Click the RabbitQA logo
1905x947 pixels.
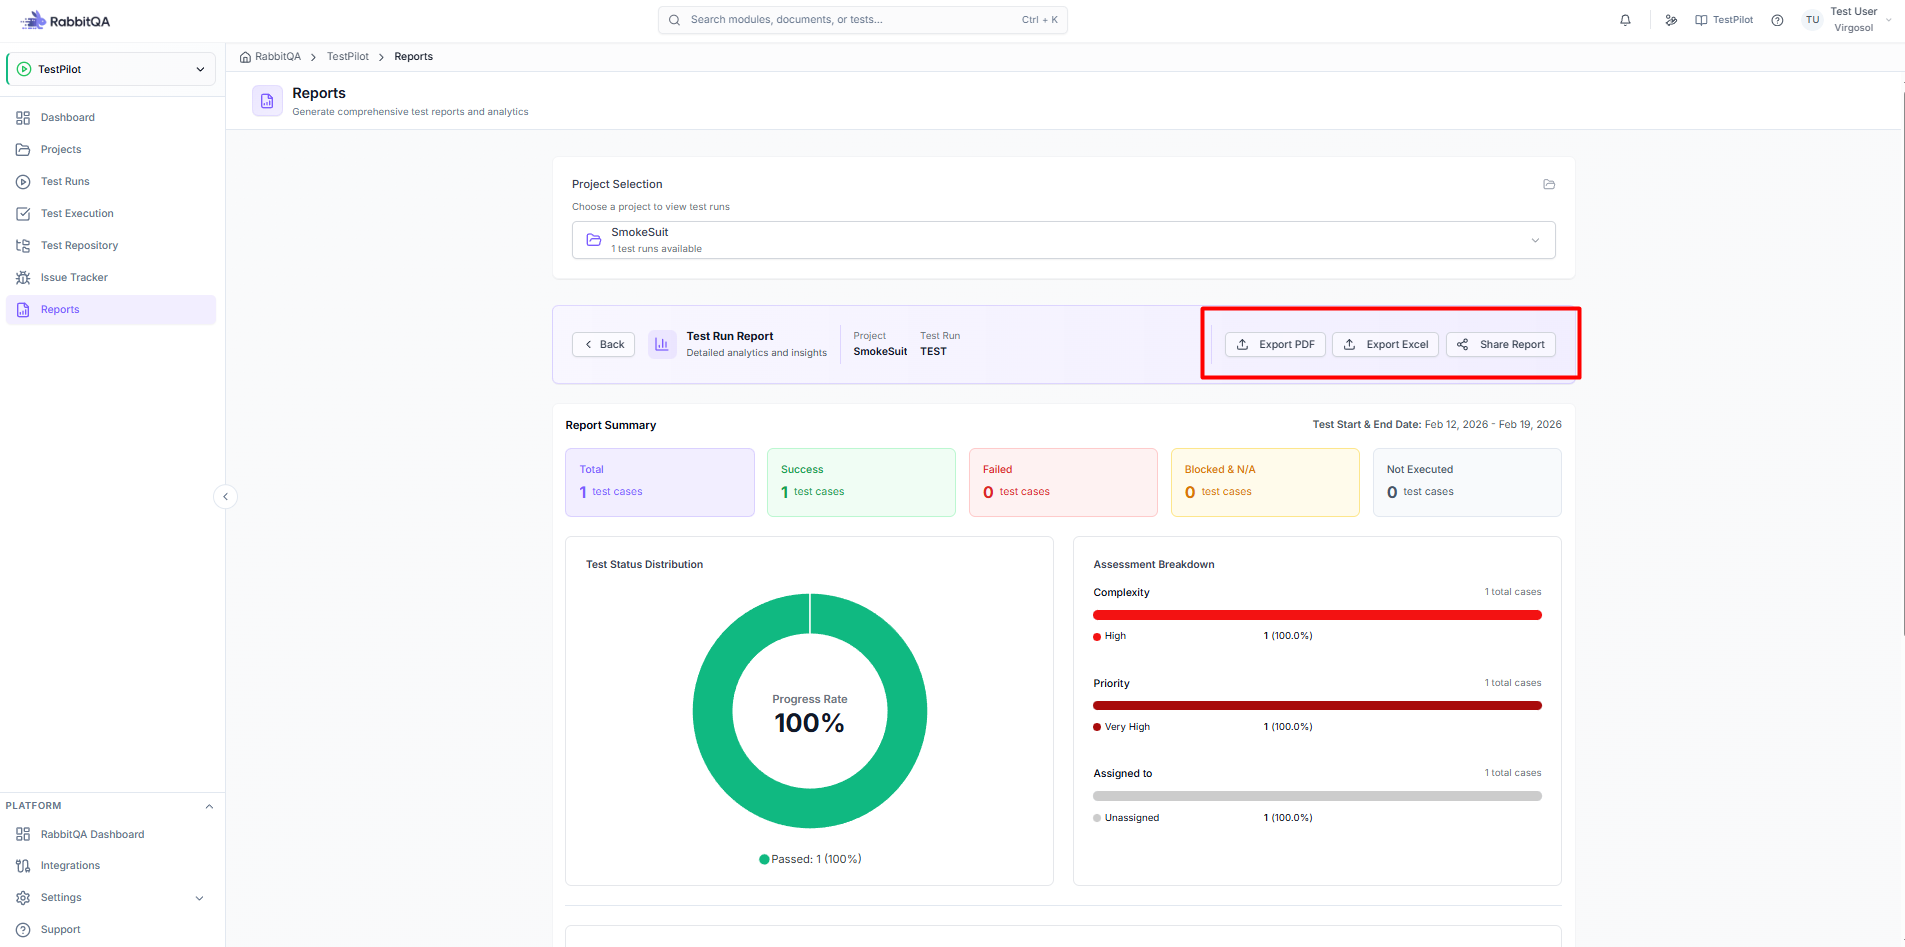point(65,21)
